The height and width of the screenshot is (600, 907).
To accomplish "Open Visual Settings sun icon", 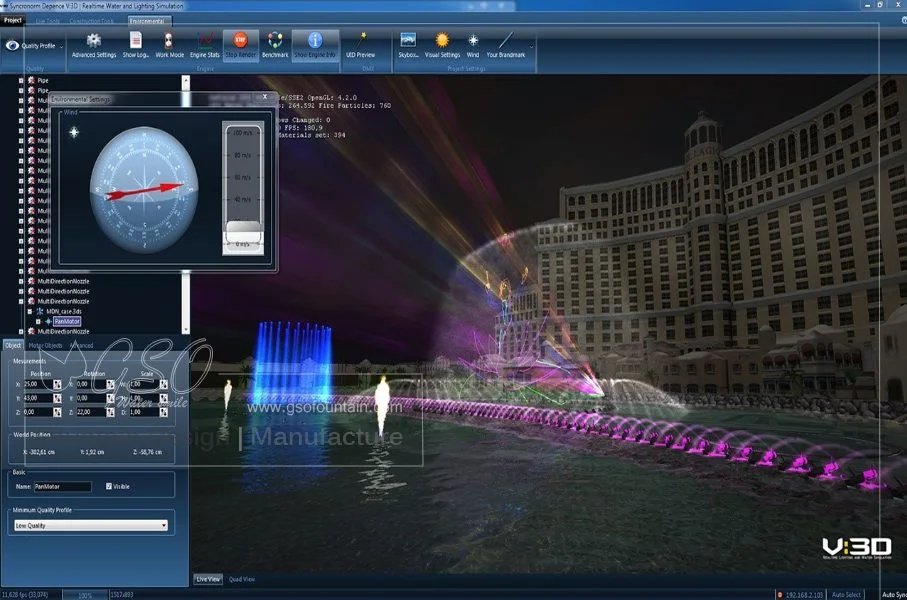I will point(442,40).
